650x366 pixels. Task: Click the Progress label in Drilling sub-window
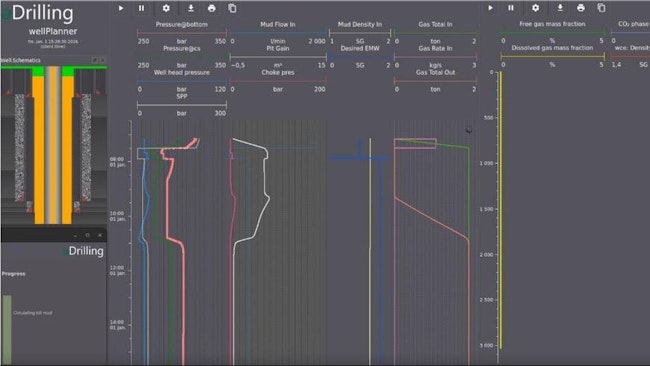click(x=13, y=274)
